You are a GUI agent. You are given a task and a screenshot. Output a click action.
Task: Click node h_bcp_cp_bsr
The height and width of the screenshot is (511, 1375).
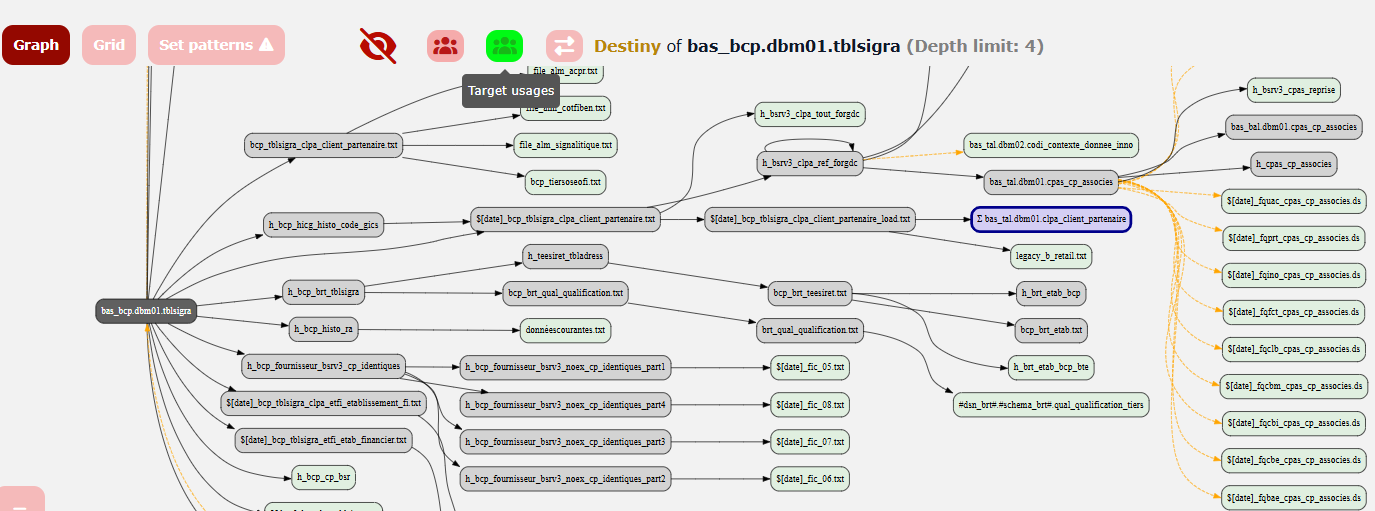[x=323, y=475]
